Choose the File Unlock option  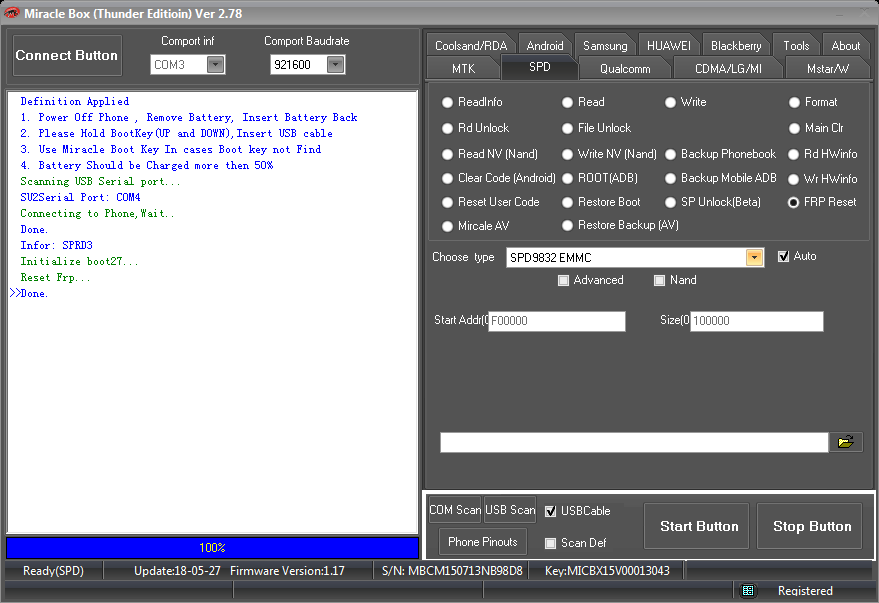pyautogui.click(x=567, y=128)
